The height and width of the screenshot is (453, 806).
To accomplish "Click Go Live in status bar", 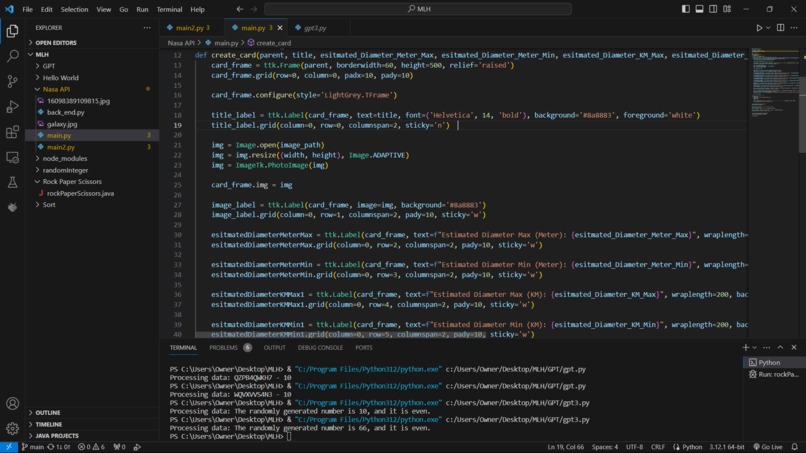I will click(768, 447).
